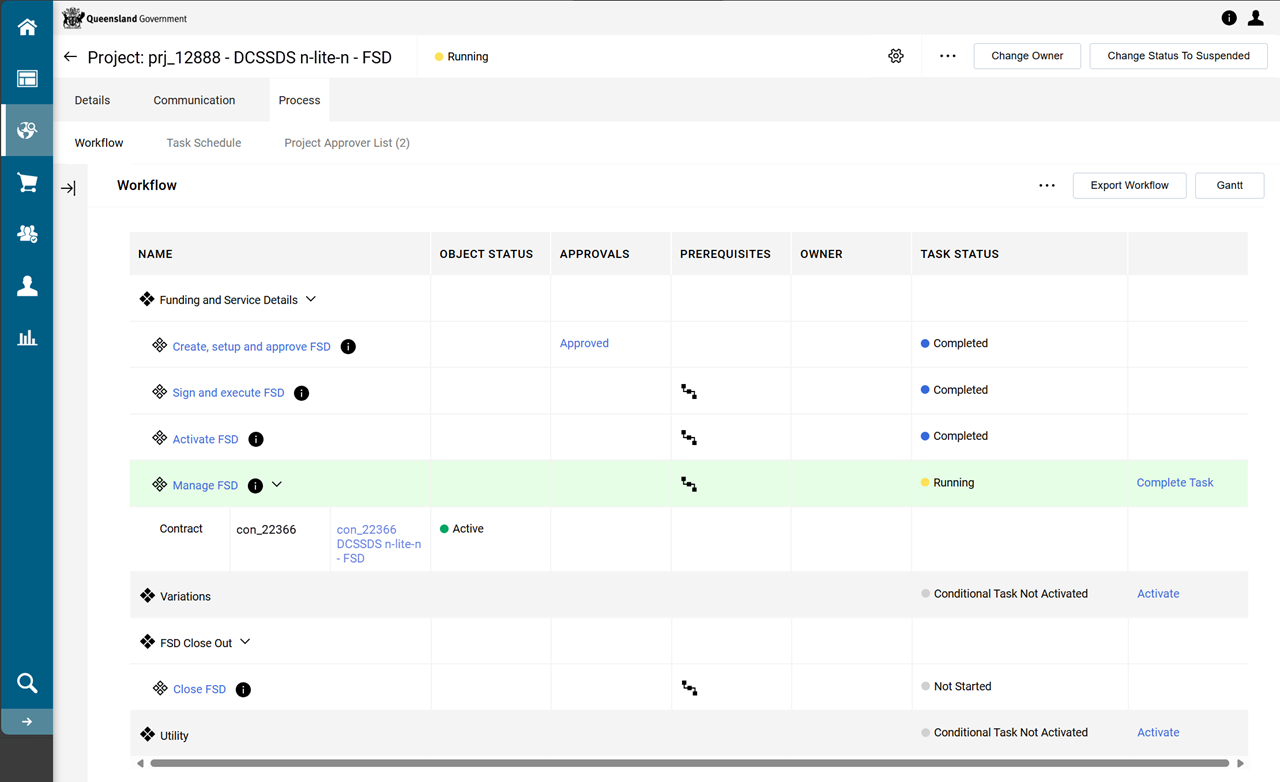Click the search magnifier in sidebar
This screenshot has height=782, width=1280.
pos(27,683)
